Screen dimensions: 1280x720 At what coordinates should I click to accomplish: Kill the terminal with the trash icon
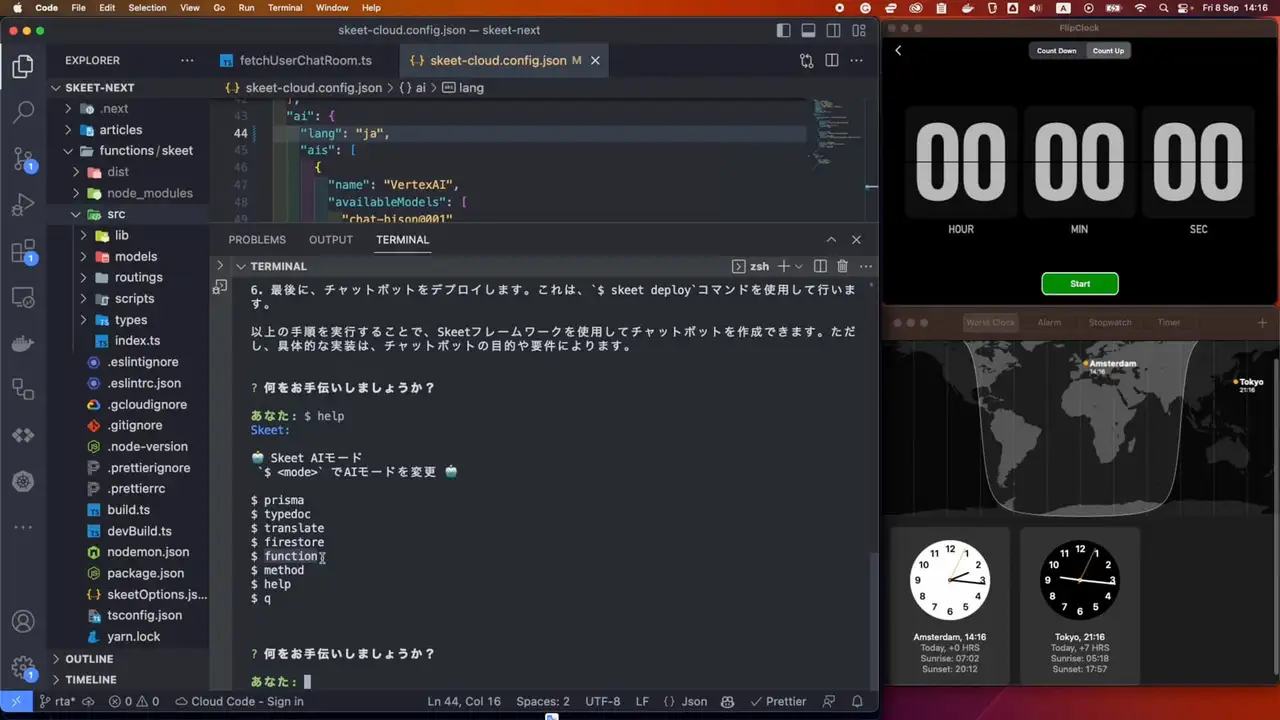(842, 266)
